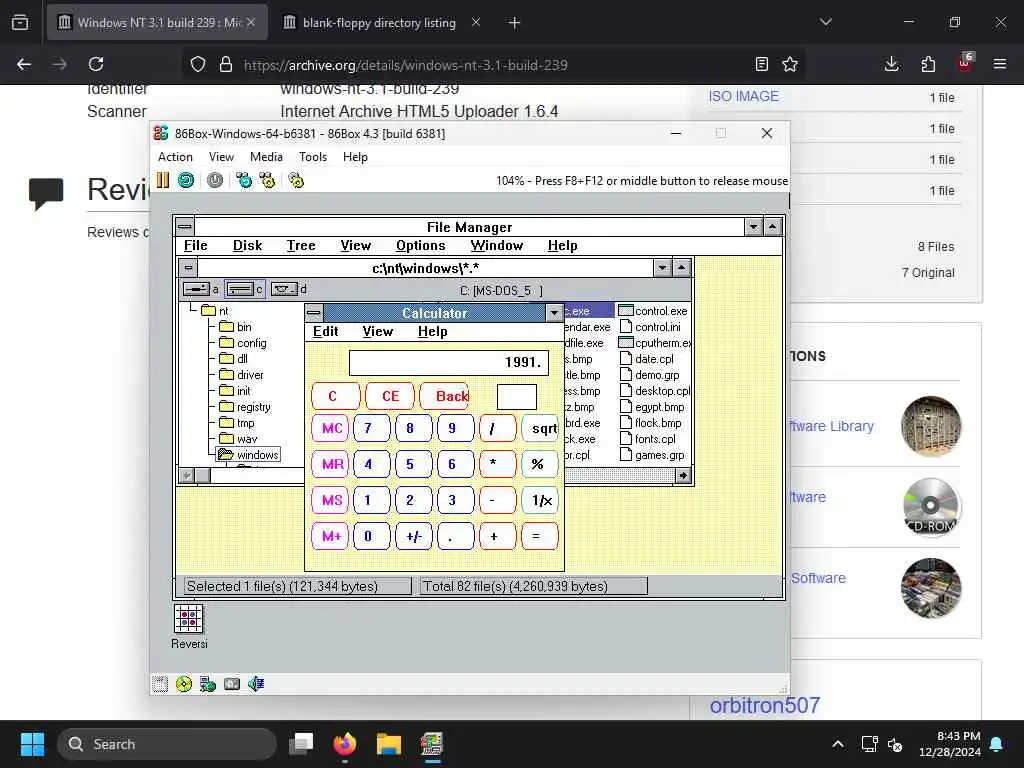Select drive c in File Manager
This screenshot has height=768, width=1024.
246,289
